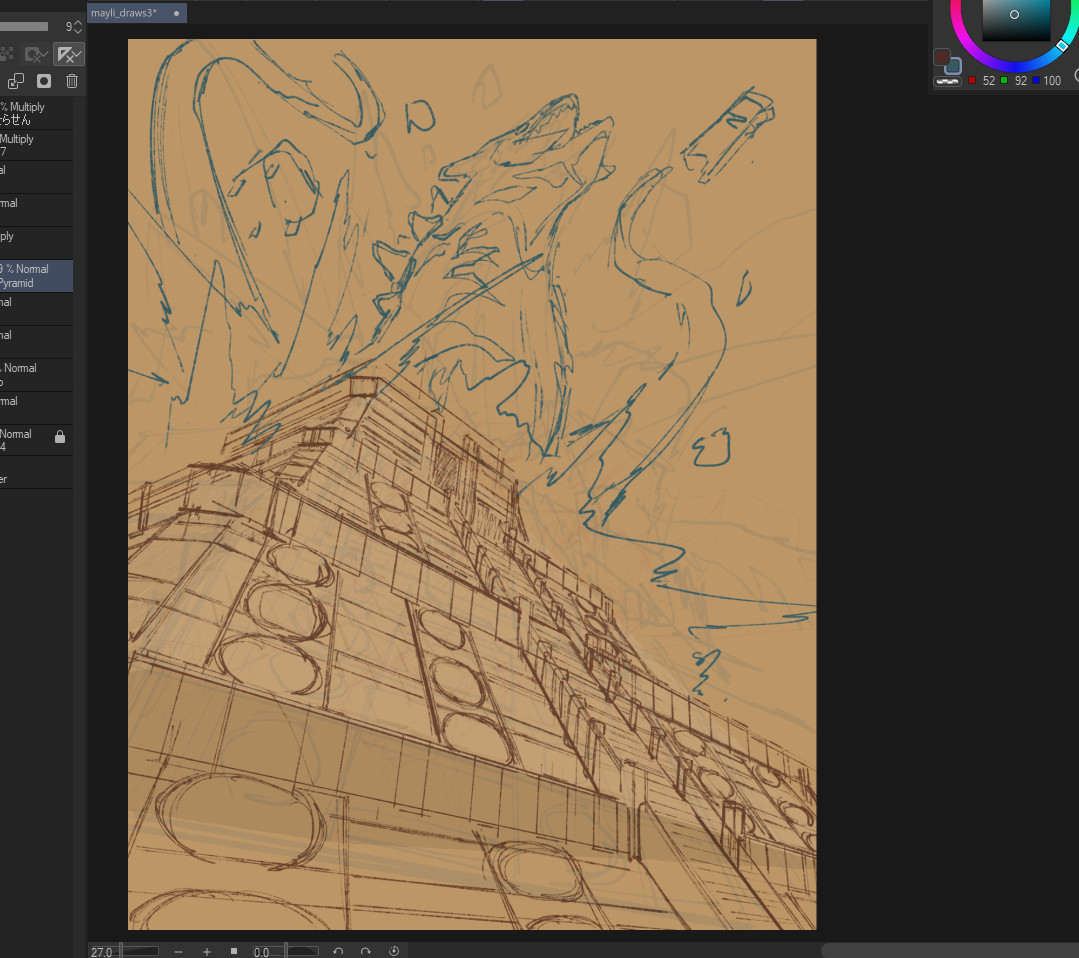Click the create layer mask icon
1079x958 pixels.
pyautogui.click(x=44, y=81)
